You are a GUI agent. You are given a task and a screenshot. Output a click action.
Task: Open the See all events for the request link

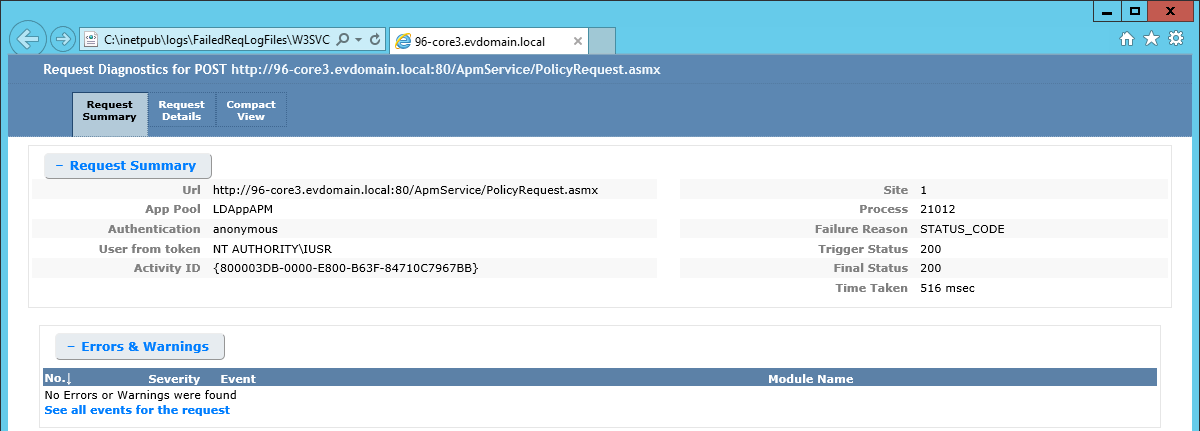point(137,410)
